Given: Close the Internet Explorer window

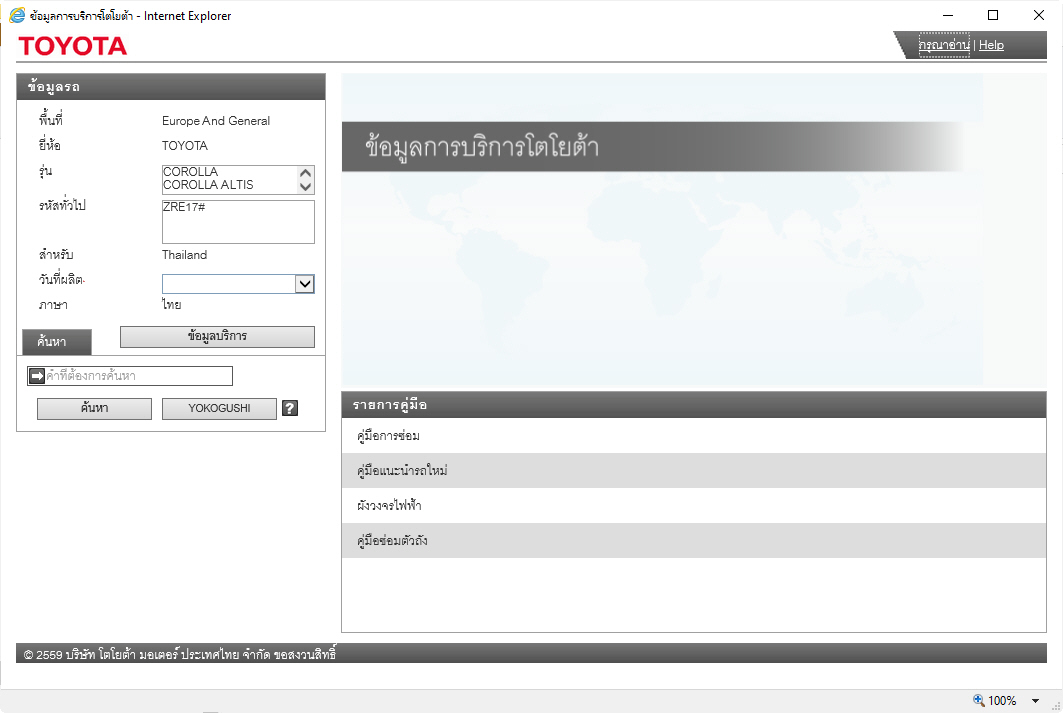Looking at the screenshot, I should [x=1039, y=15].
